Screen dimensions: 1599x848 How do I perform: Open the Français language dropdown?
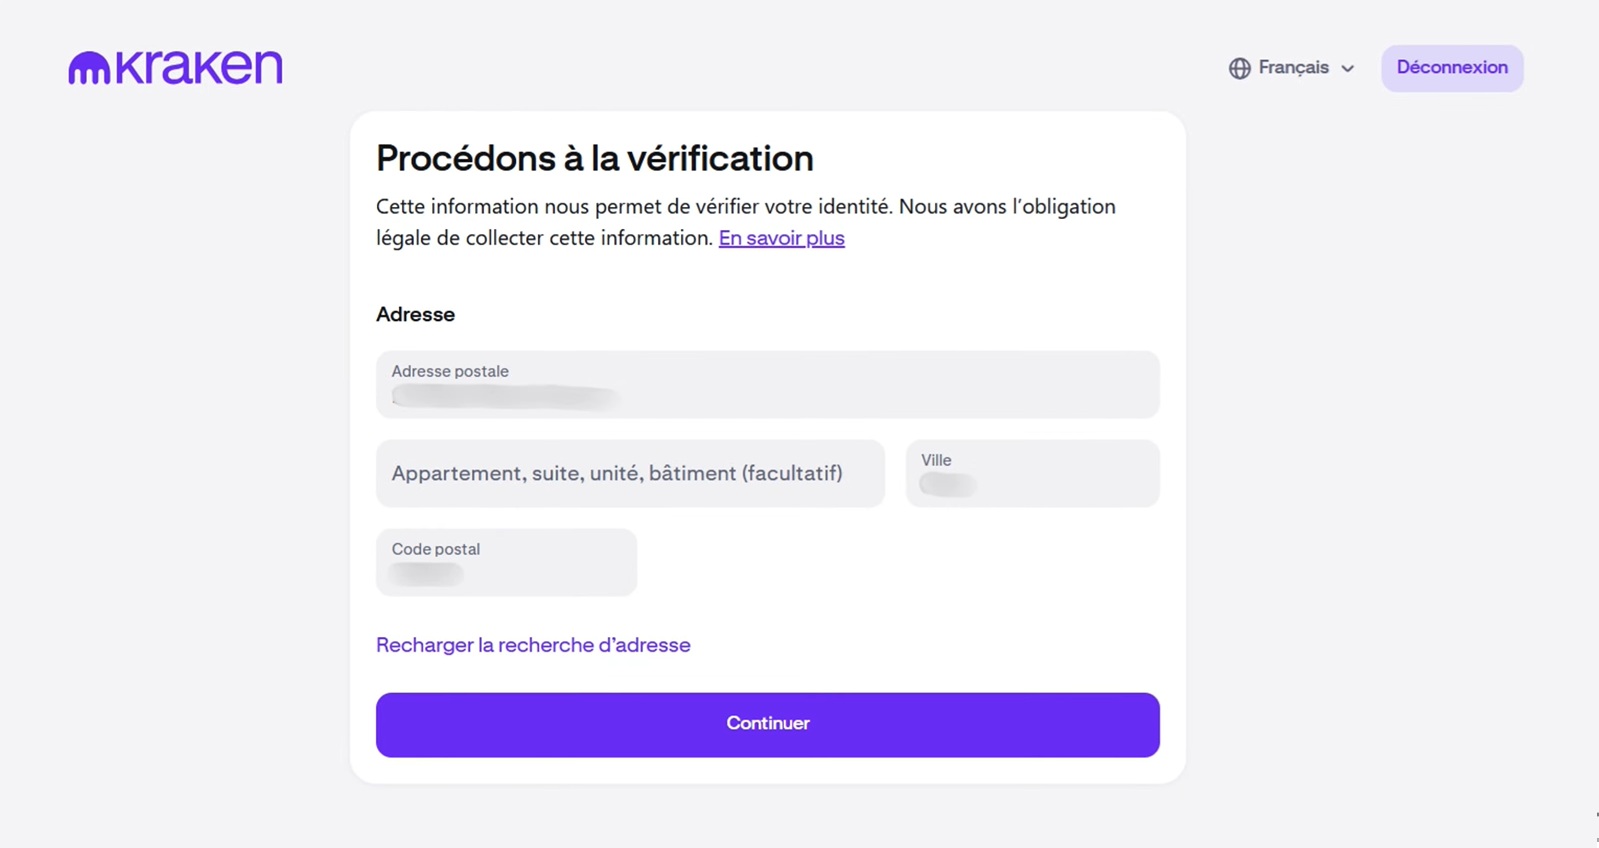point(1293,68)
